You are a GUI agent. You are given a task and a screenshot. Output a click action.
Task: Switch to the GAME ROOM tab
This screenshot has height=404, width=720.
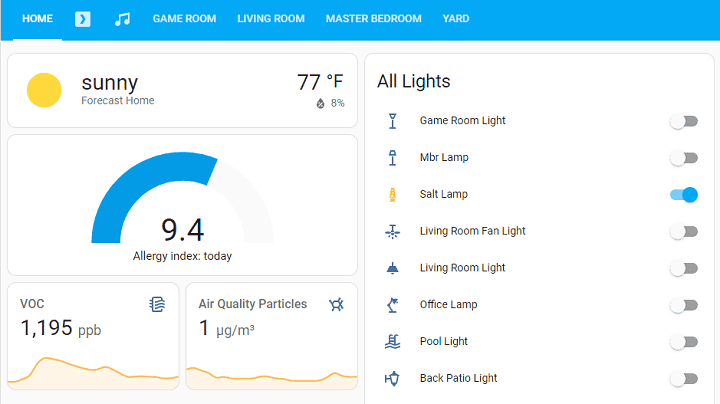[x=184, y=19]
